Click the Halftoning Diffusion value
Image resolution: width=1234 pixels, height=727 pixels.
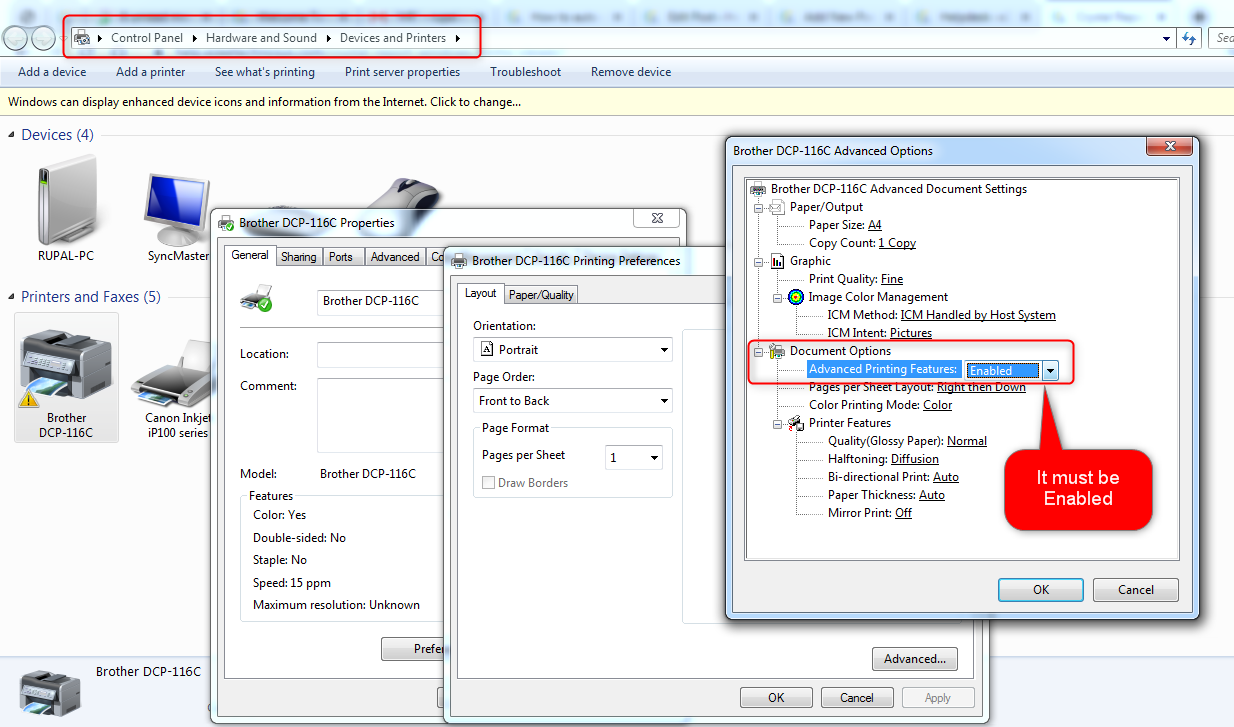click(915, 459)
